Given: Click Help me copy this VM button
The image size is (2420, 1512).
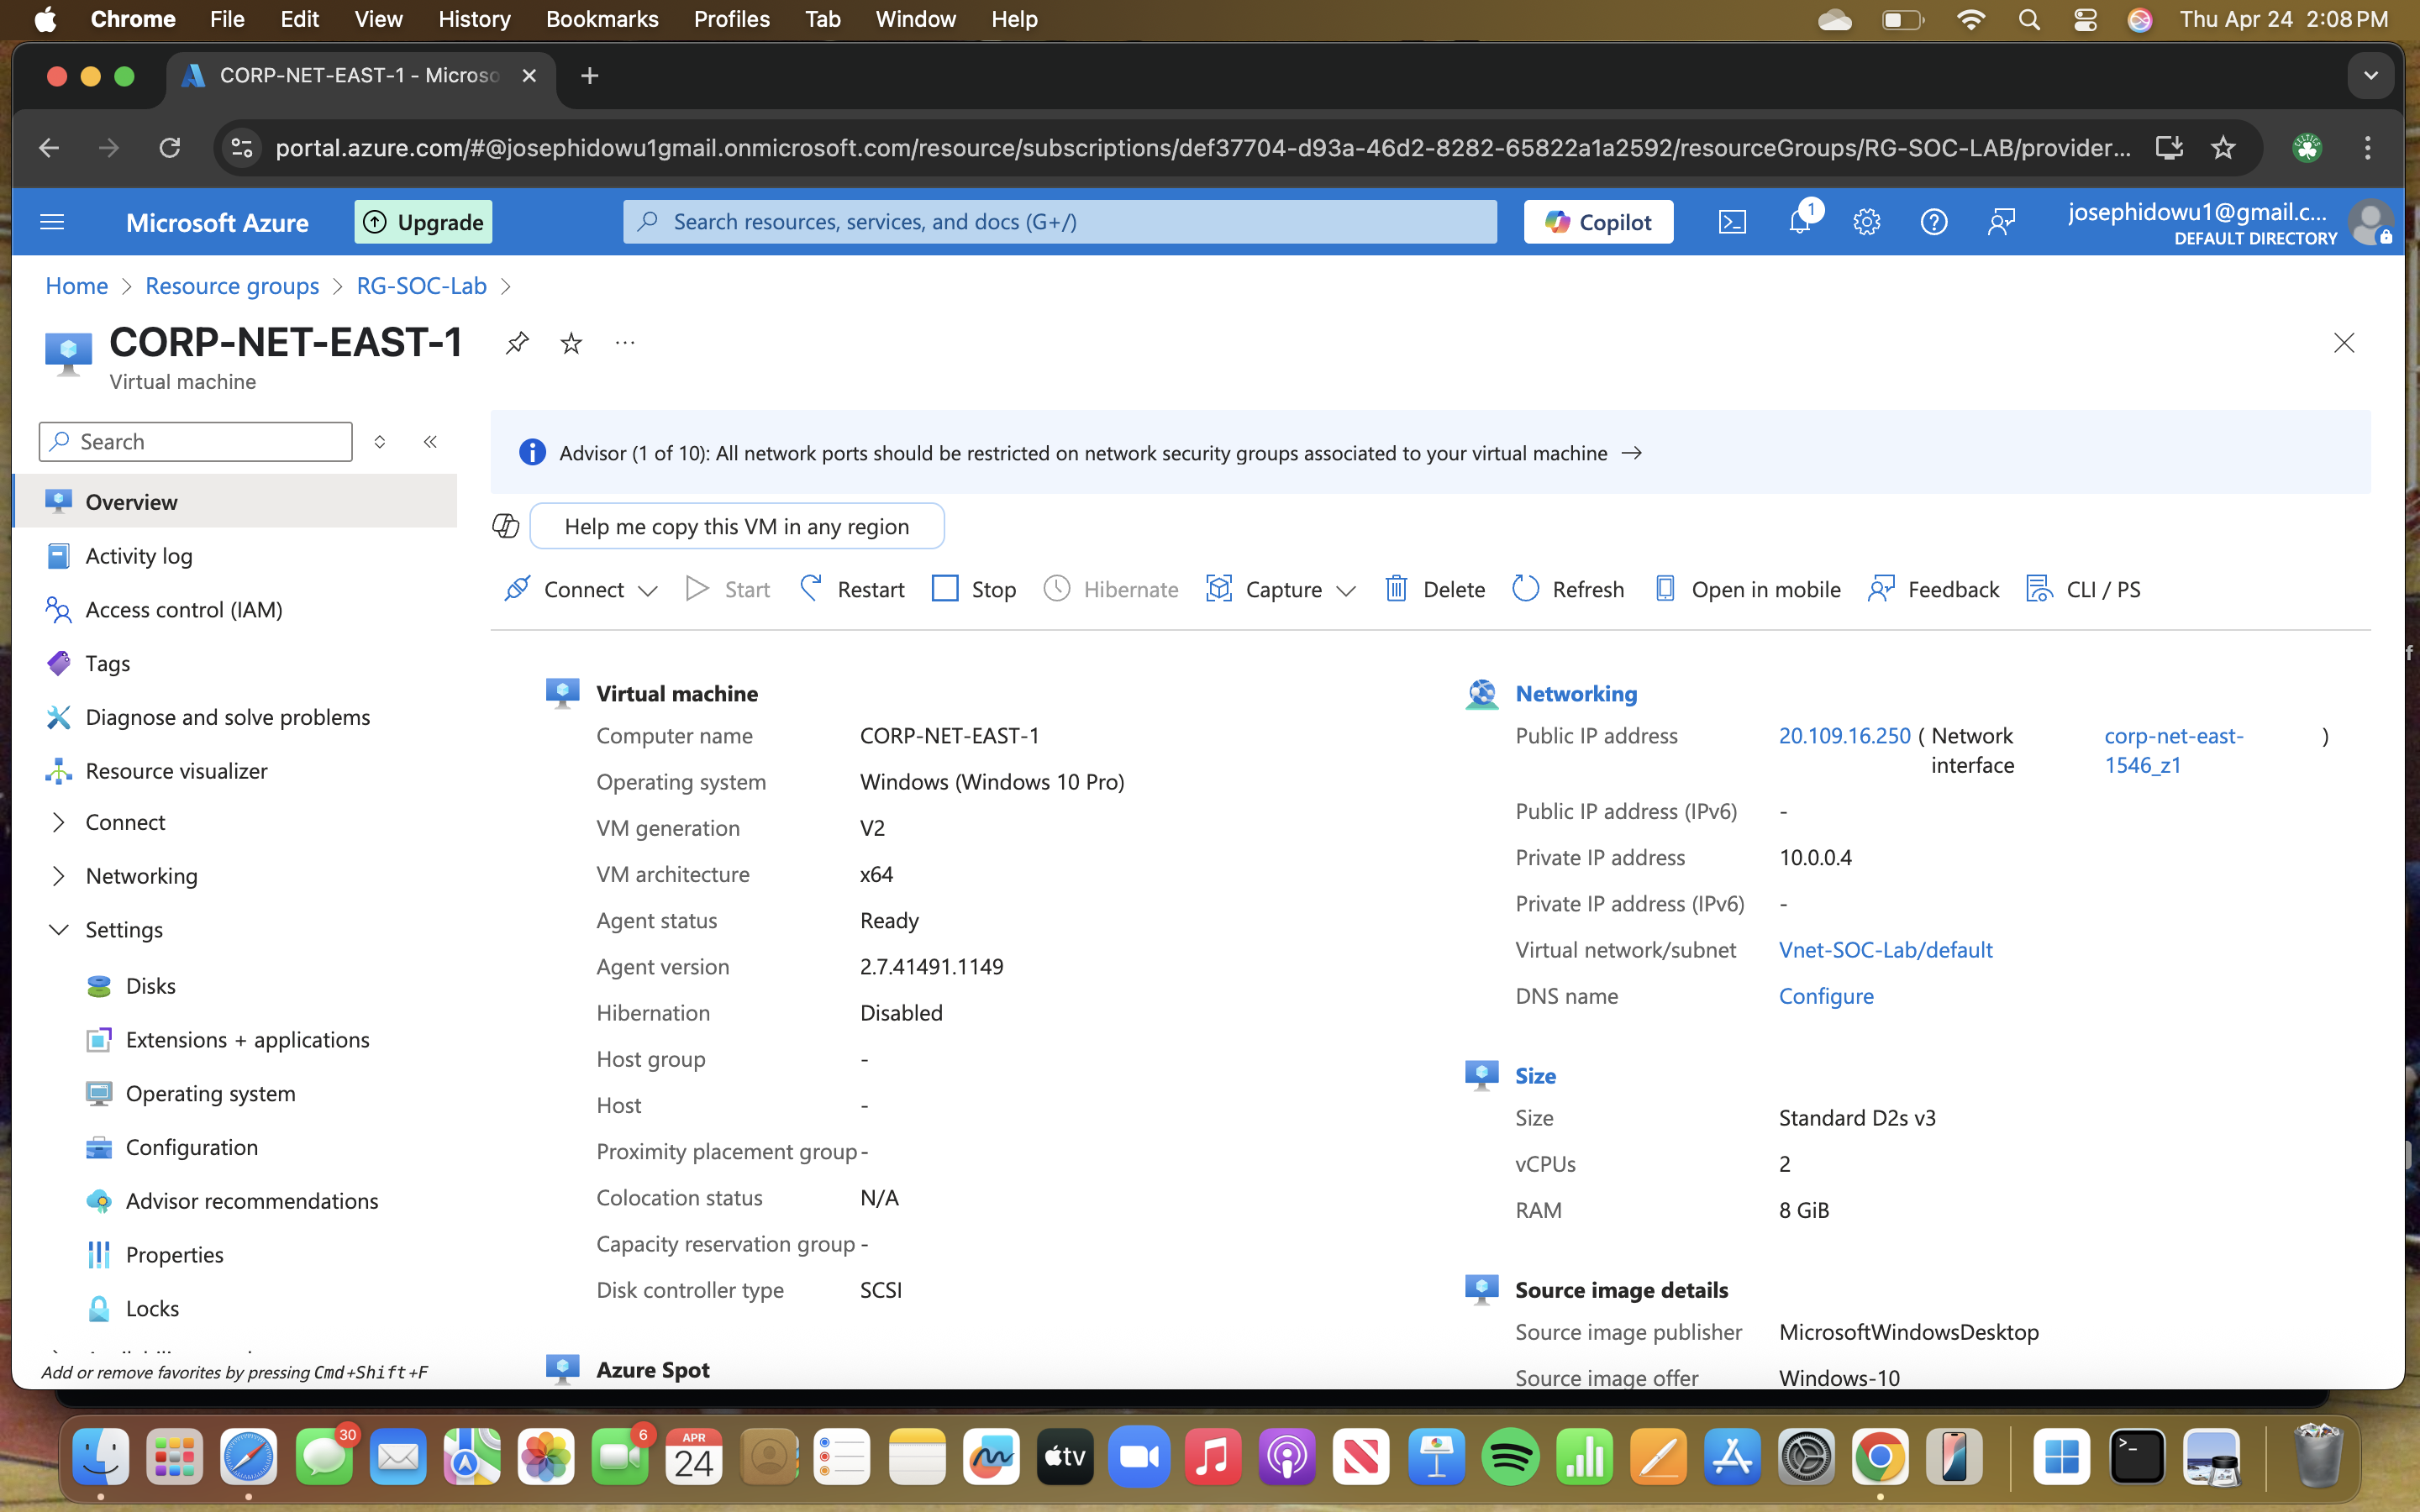Looking at the screenshot, I should (x=736, y=526).
